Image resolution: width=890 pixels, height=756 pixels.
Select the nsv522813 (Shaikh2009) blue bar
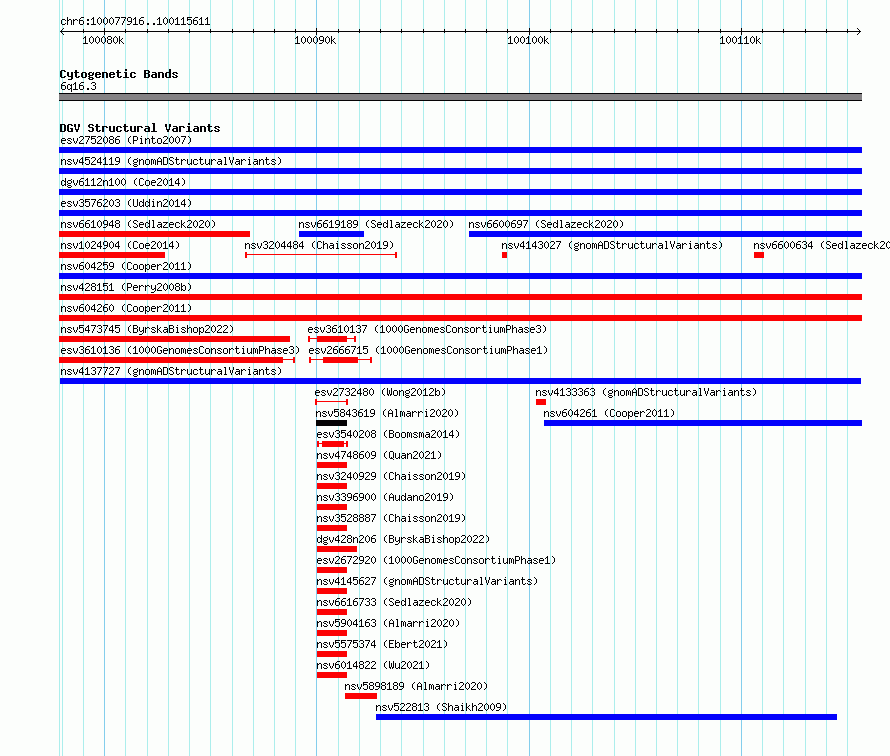(606, 717)
